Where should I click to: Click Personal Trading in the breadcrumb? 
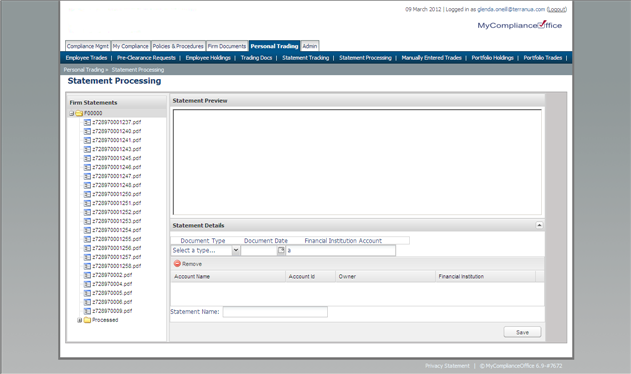(x=83, y=70)
